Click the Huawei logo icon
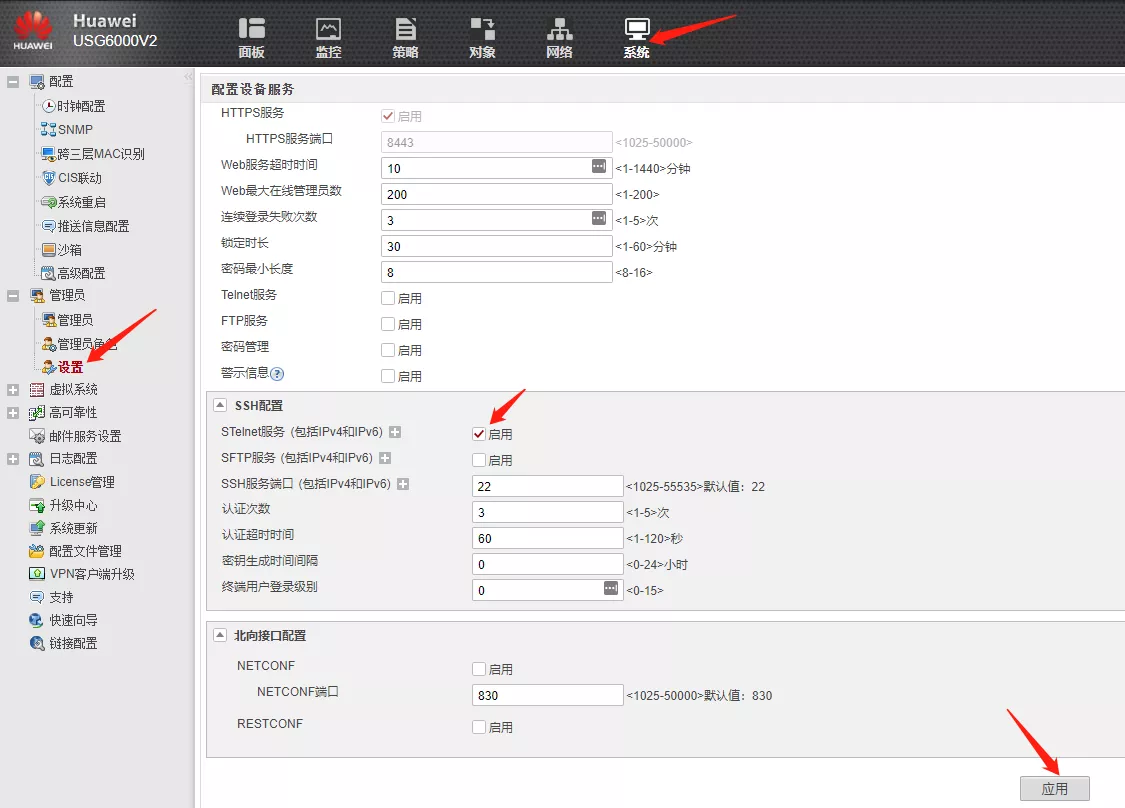1125x808 pixels. (32, 30)
